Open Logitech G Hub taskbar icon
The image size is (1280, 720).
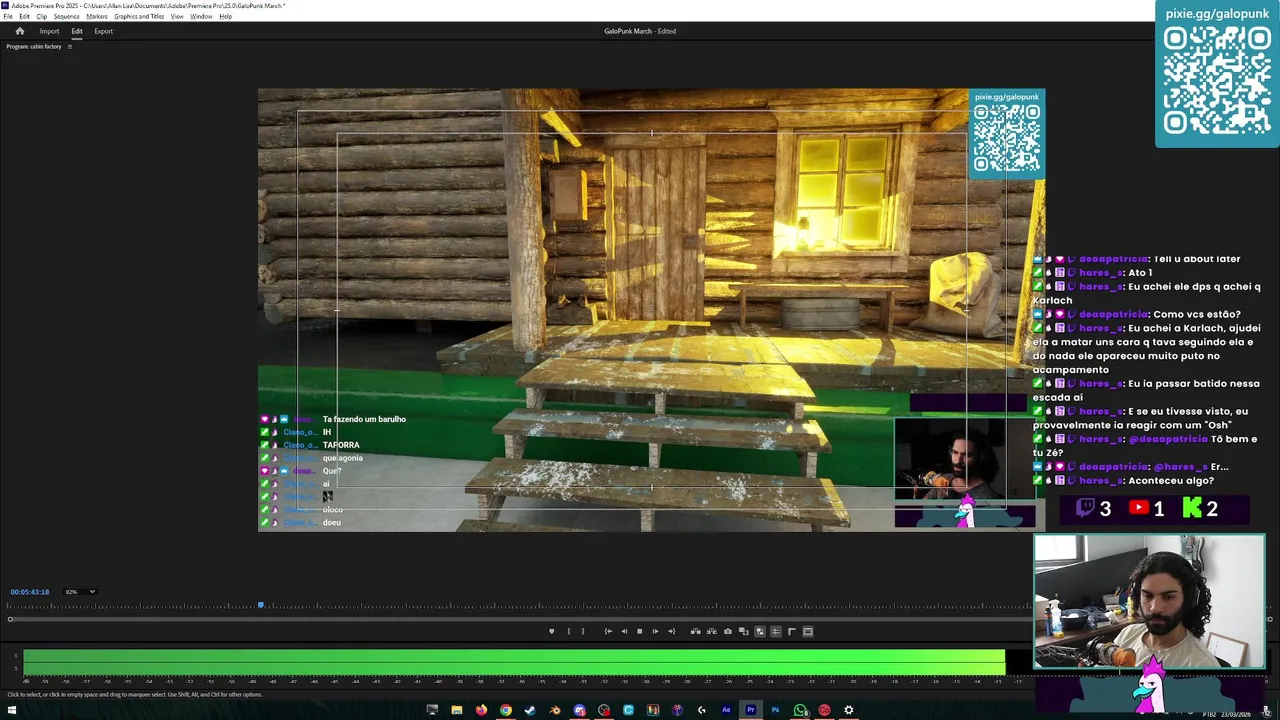coord(702,710)
